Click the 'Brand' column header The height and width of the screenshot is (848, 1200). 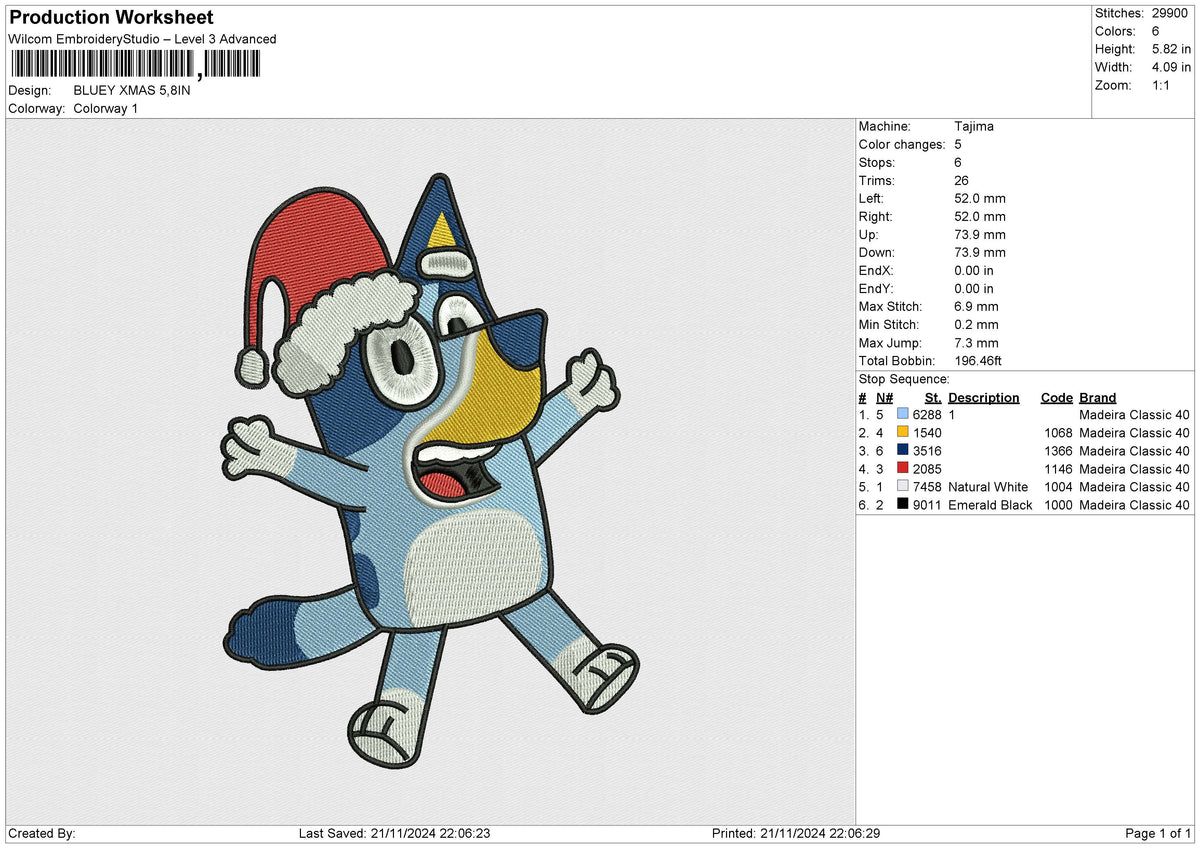pyautogui.click(x=1098, y=397)
